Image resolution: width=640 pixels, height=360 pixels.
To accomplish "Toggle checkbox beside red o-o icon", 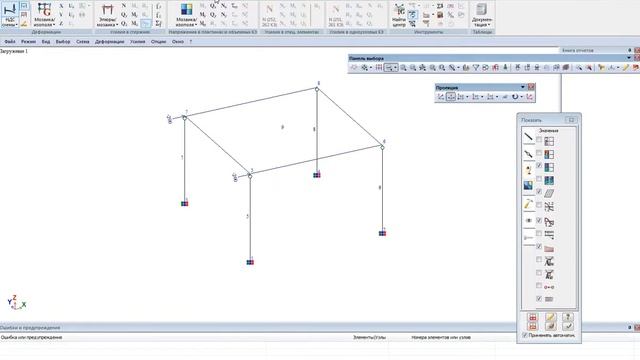I will point(539,285).
